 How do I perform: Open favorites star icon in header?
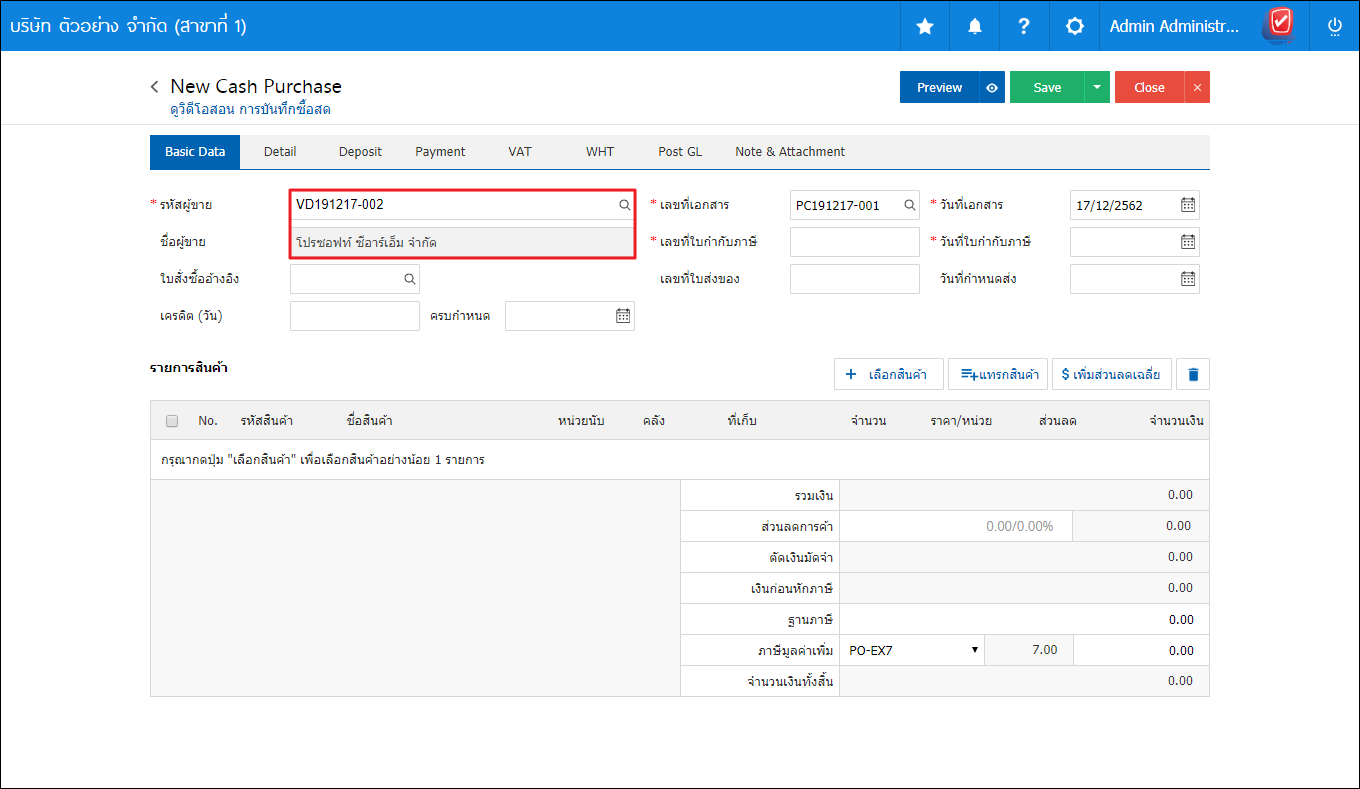(x=925, y=27)
